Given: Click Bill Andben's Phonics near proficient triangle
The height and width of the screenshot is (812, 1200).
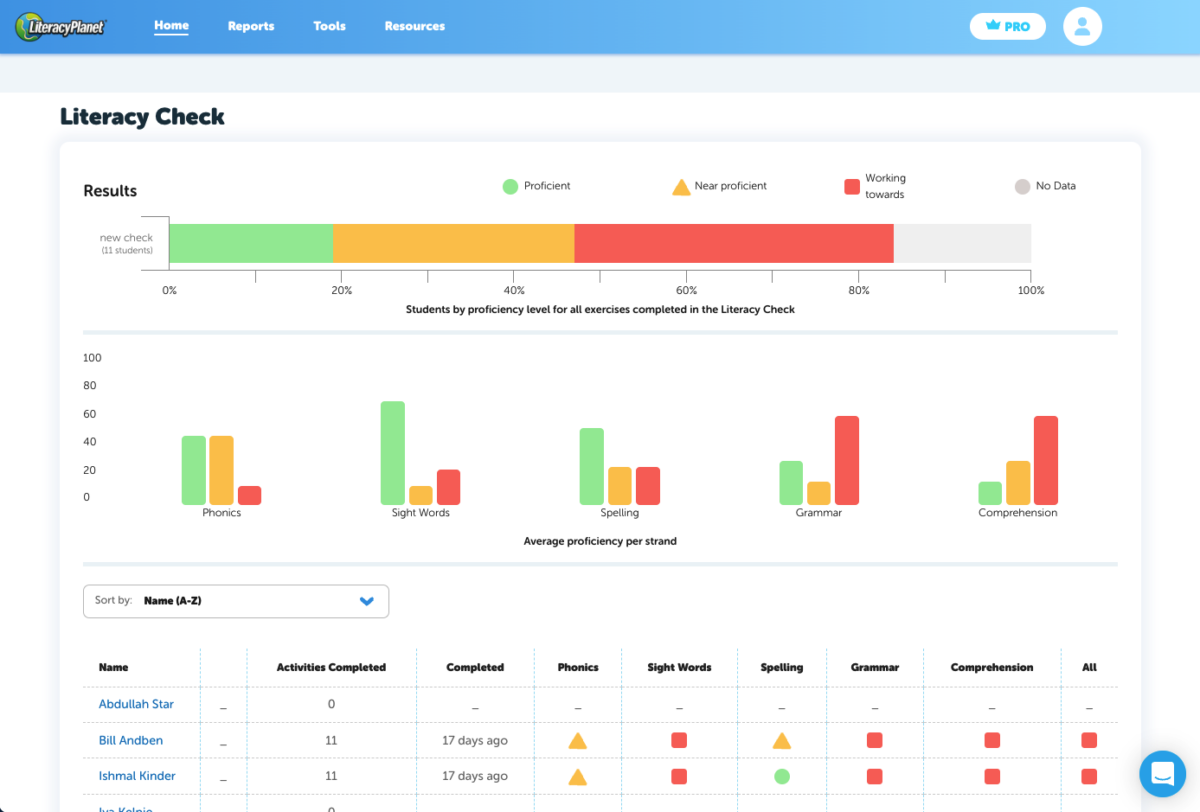Looking at the screenshot, I should 577,741.
